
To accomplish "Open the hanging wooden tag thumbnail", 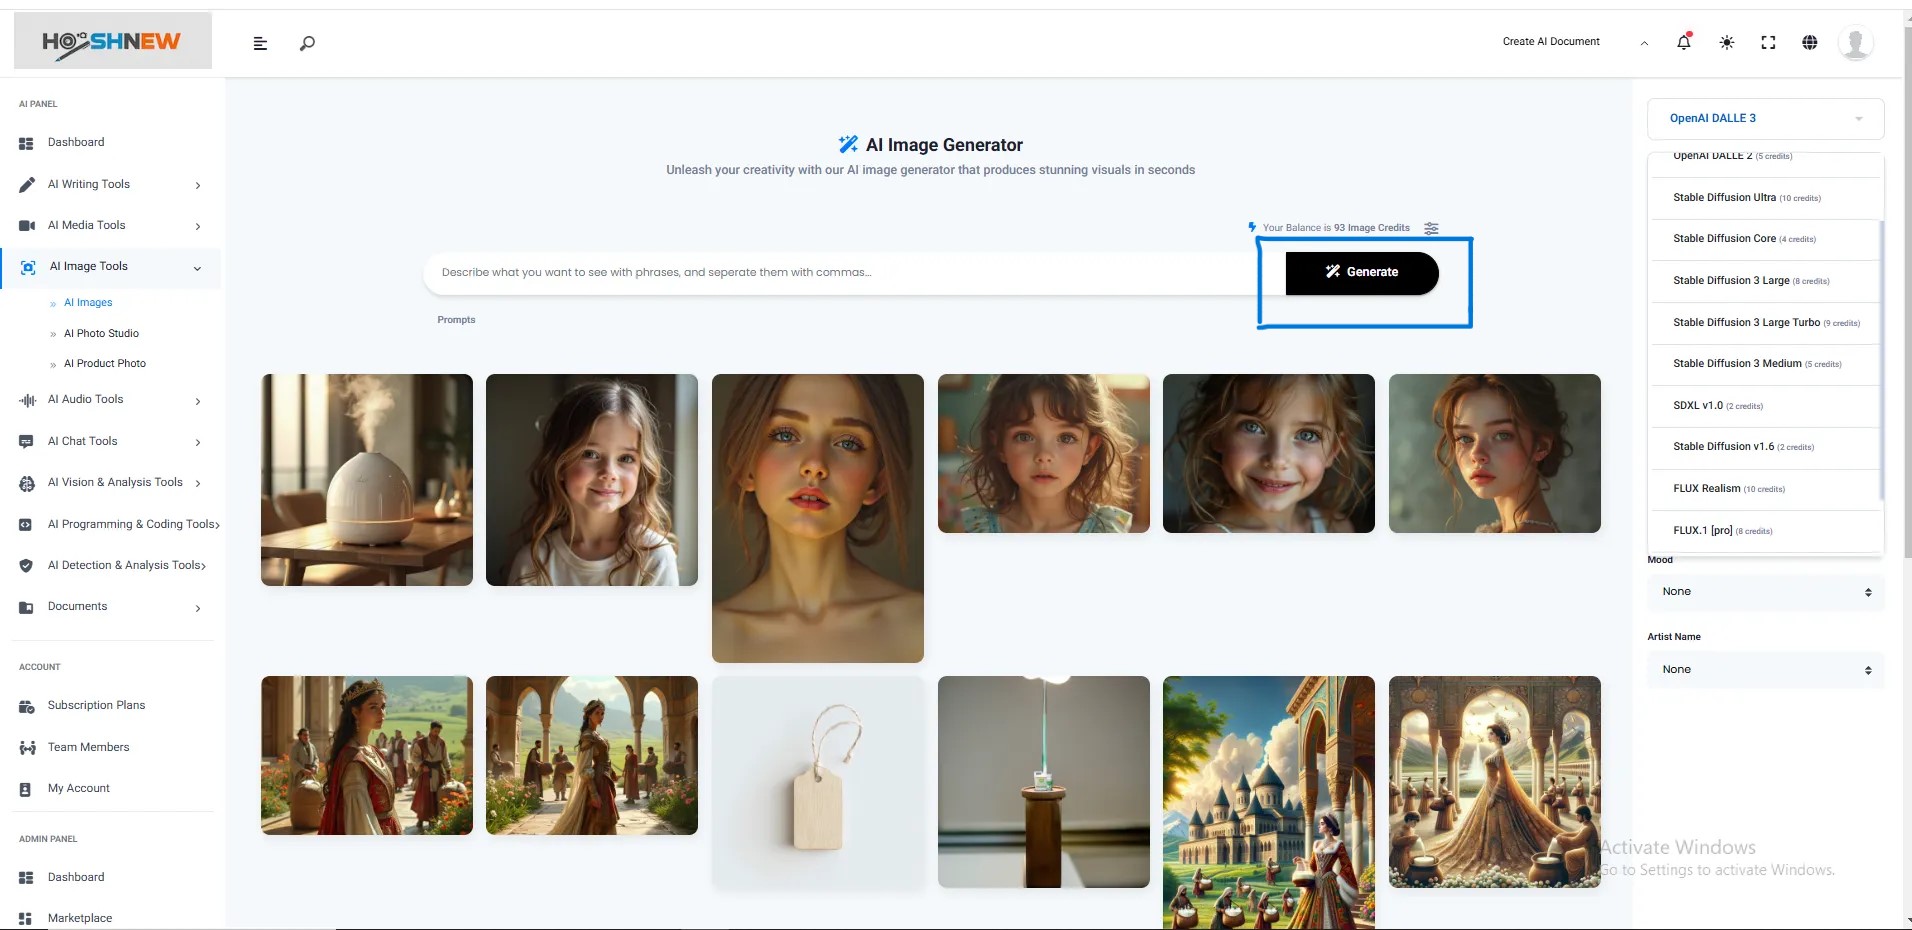I will click(x=818, y=782).
